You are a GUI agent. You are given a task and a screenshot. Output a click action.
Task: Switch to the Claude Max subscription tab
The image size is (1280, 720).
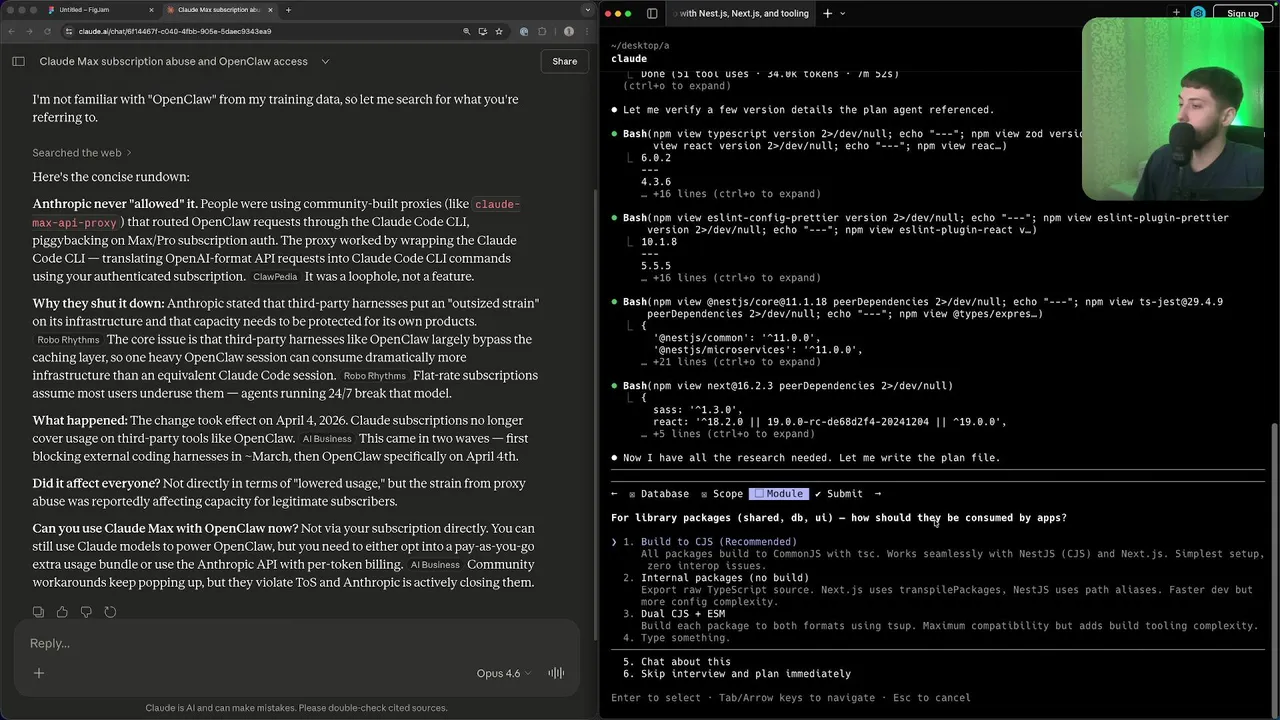click(x=219, y=10)
